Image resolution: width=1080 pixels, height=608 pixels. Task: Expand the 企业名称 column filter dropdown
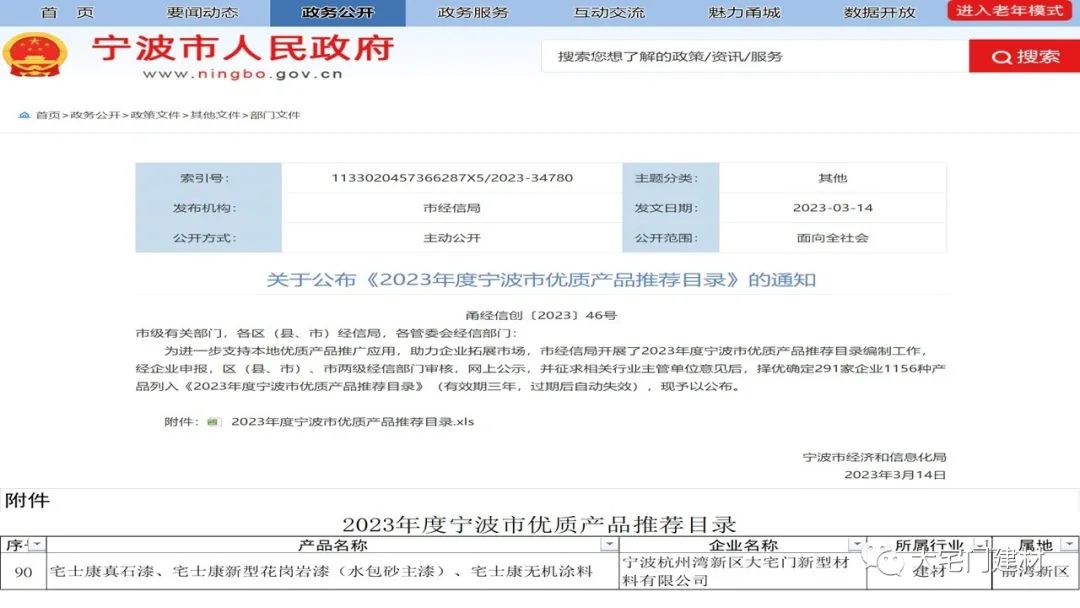[x=856, y=545]
